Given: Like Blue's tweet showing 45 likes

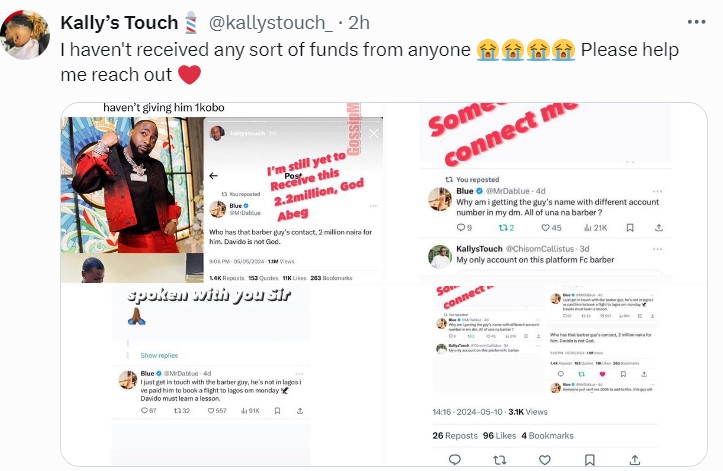Looking at the screenshot, I should (551, 227).
